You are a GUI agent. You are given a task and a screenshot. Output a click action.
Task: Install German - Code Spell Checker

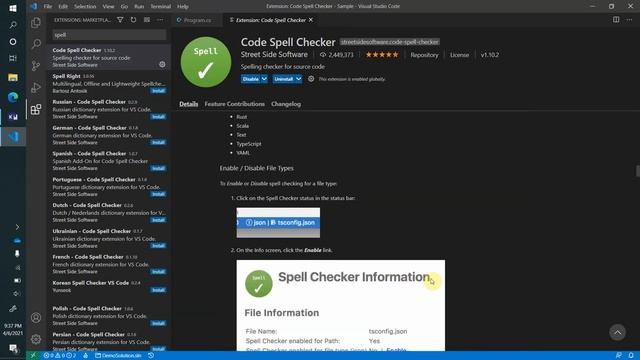coord(158,142)
